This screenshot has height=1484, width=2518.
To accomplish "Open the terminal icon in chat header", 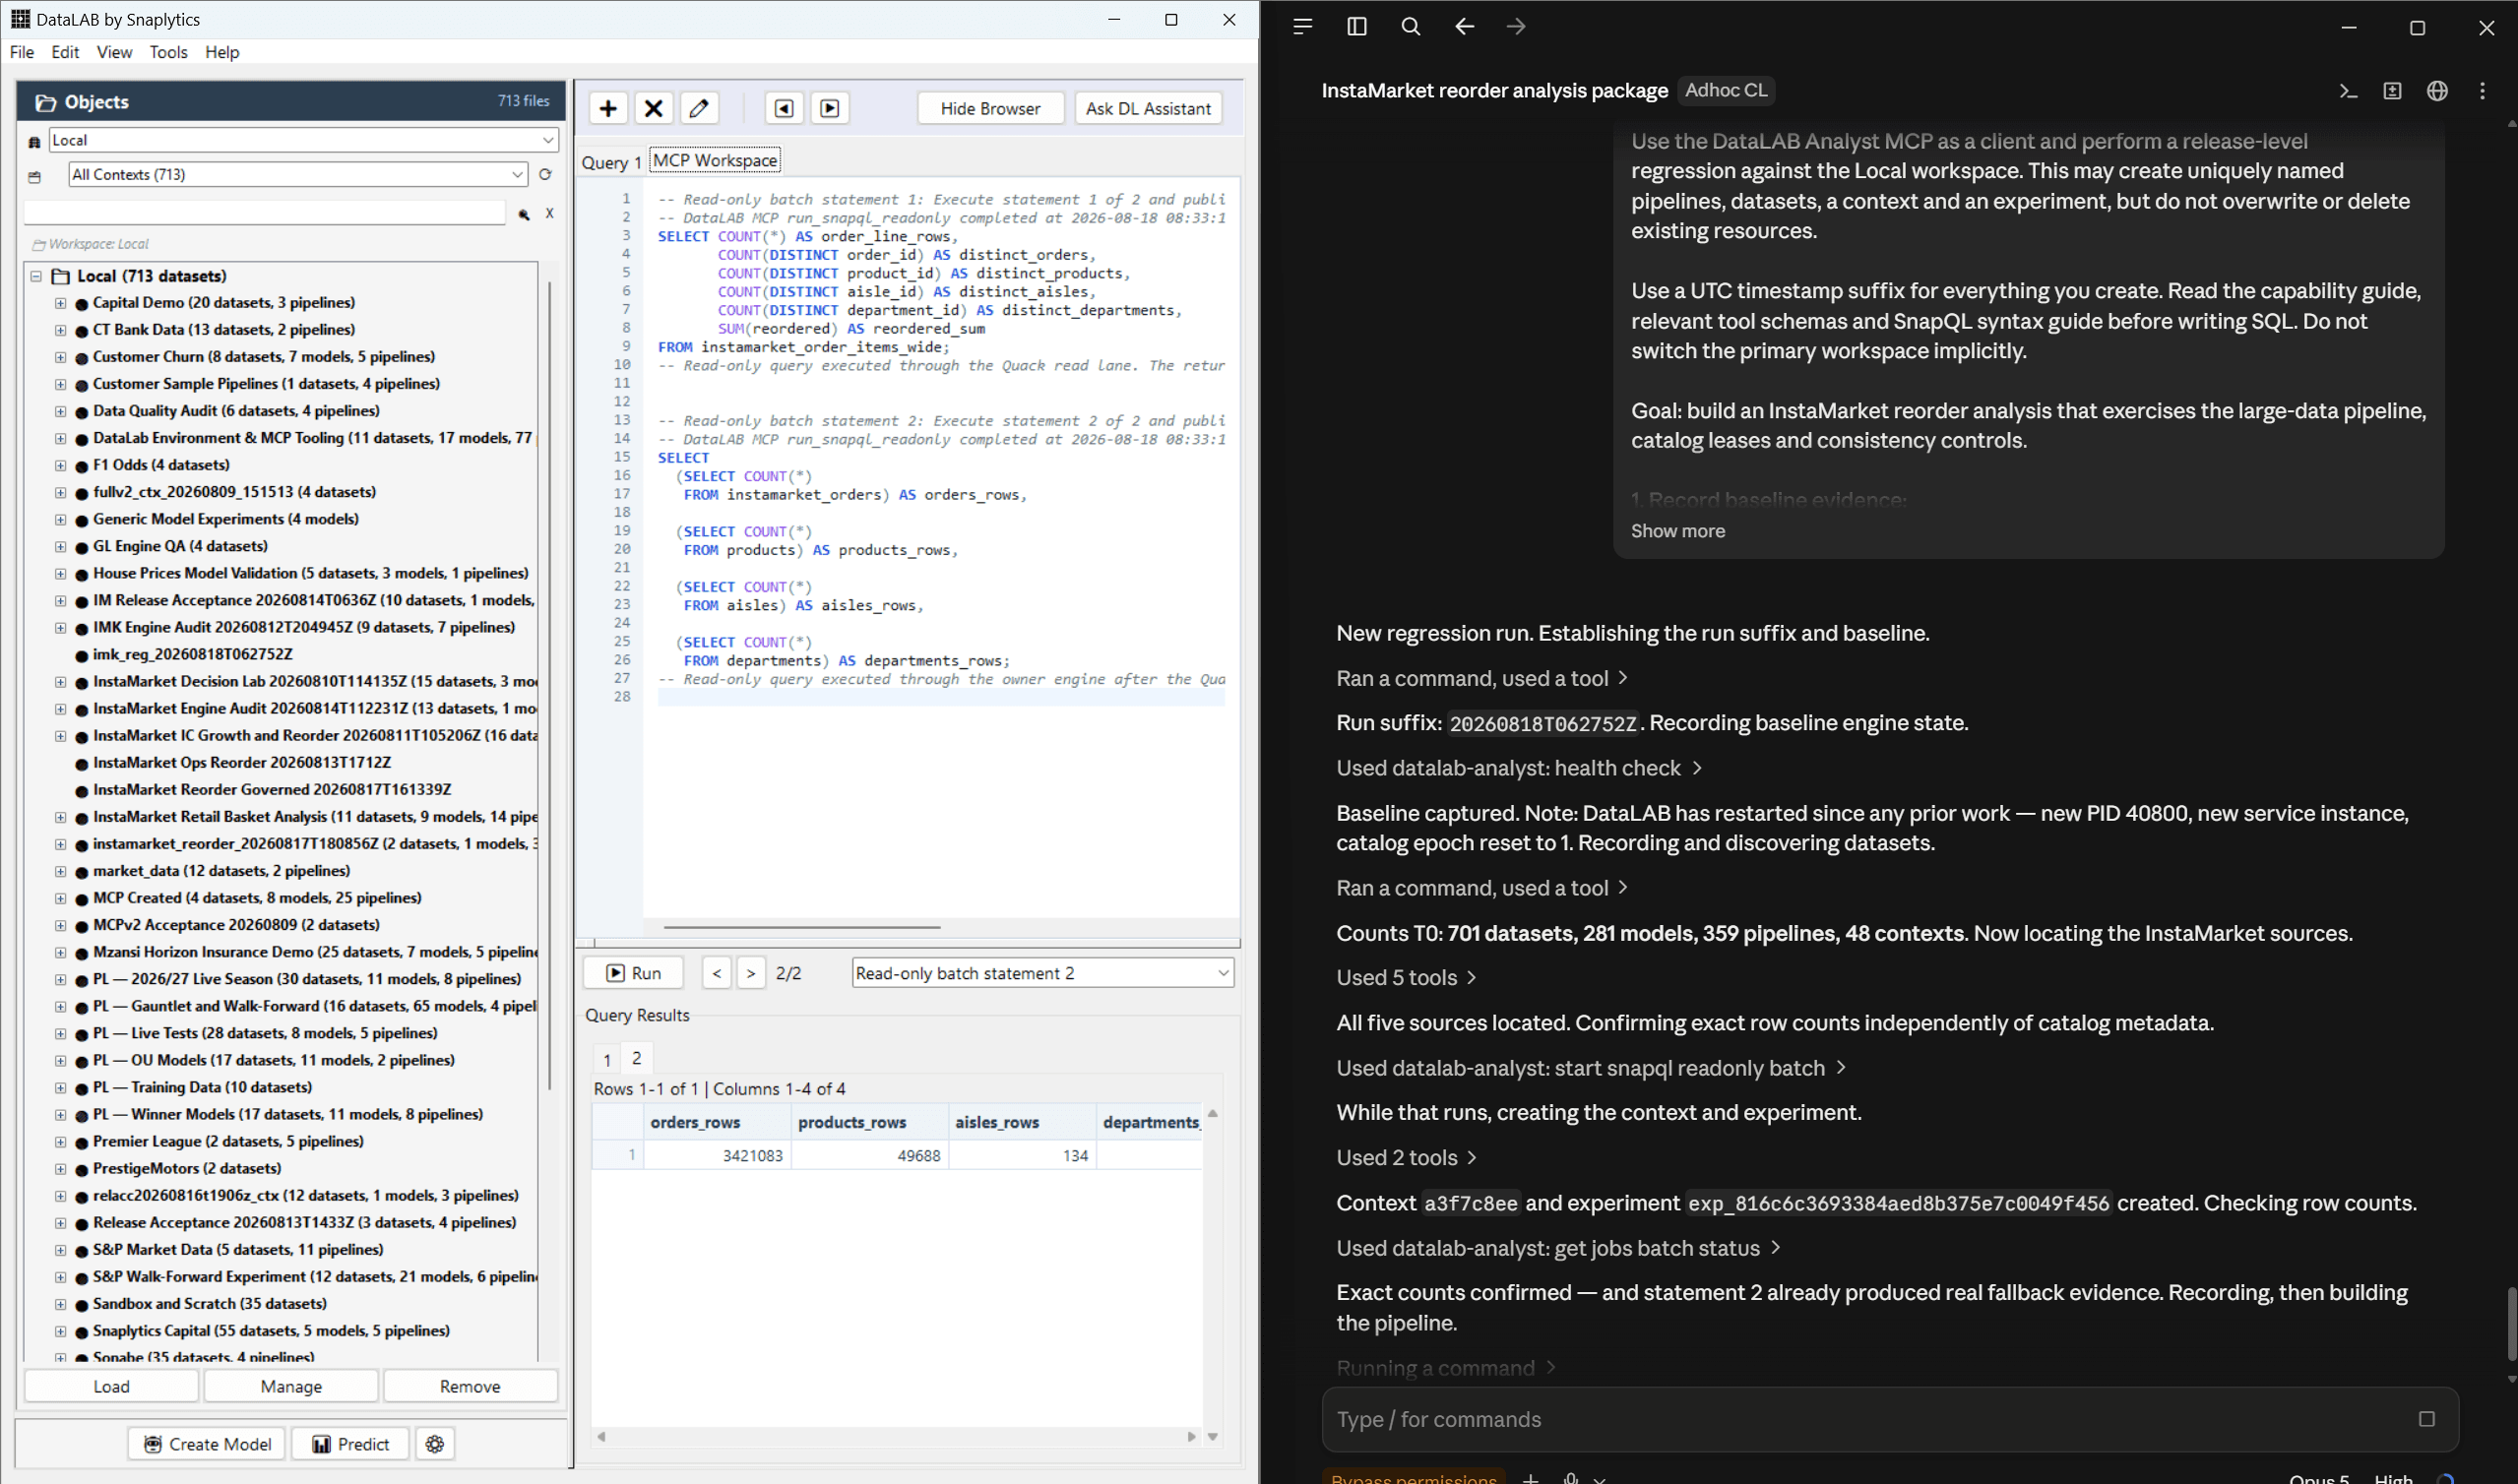I will pos(2348,91).
